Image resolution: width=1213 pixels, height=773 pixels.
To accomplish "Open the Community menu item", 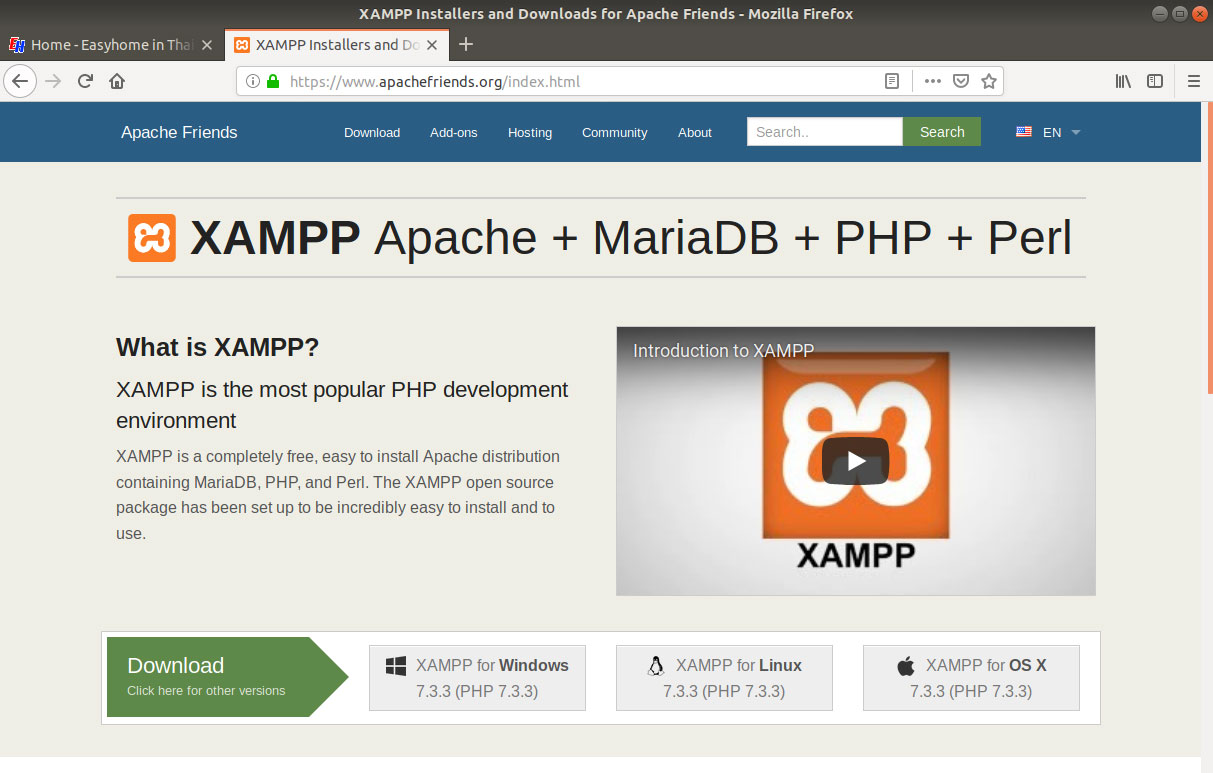I will click(614, 132).
